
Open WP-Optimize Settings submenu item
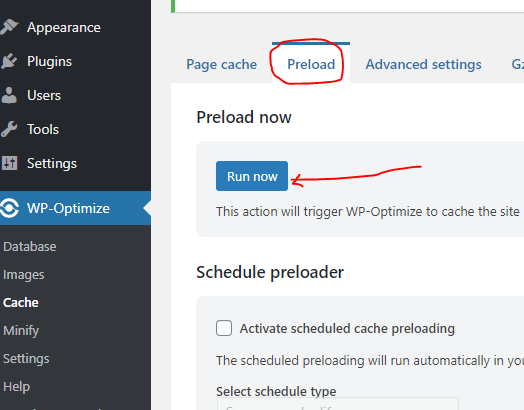26,359
